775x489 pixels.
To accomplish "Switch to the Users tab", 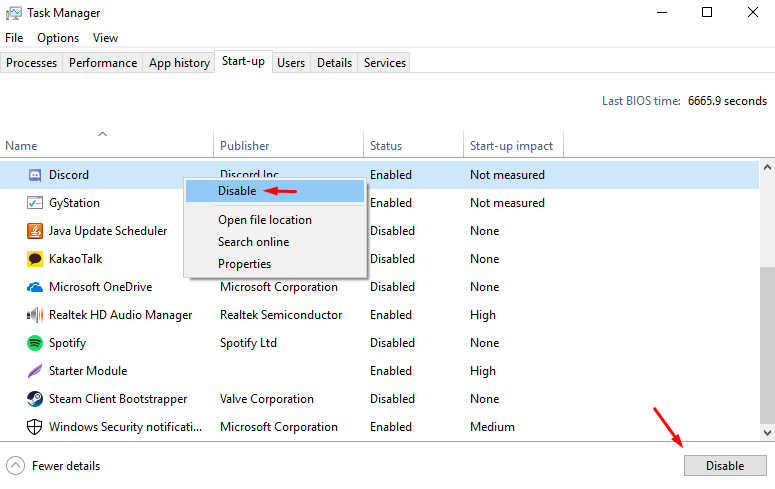I will [x=291, y=63].
